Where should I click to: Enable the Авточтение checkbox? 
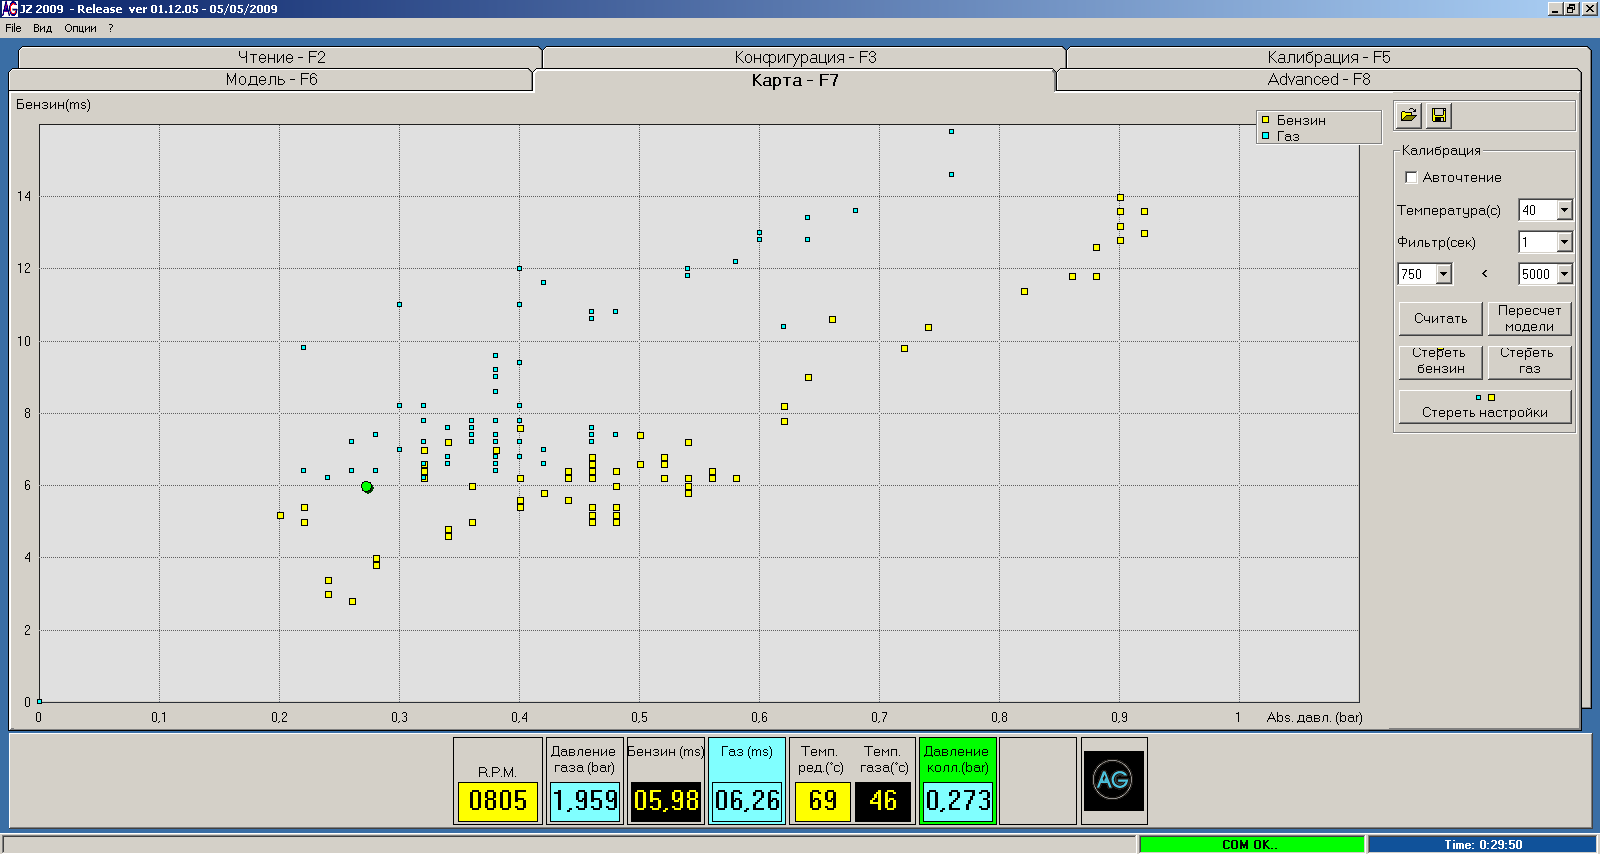coord(1412,178)
